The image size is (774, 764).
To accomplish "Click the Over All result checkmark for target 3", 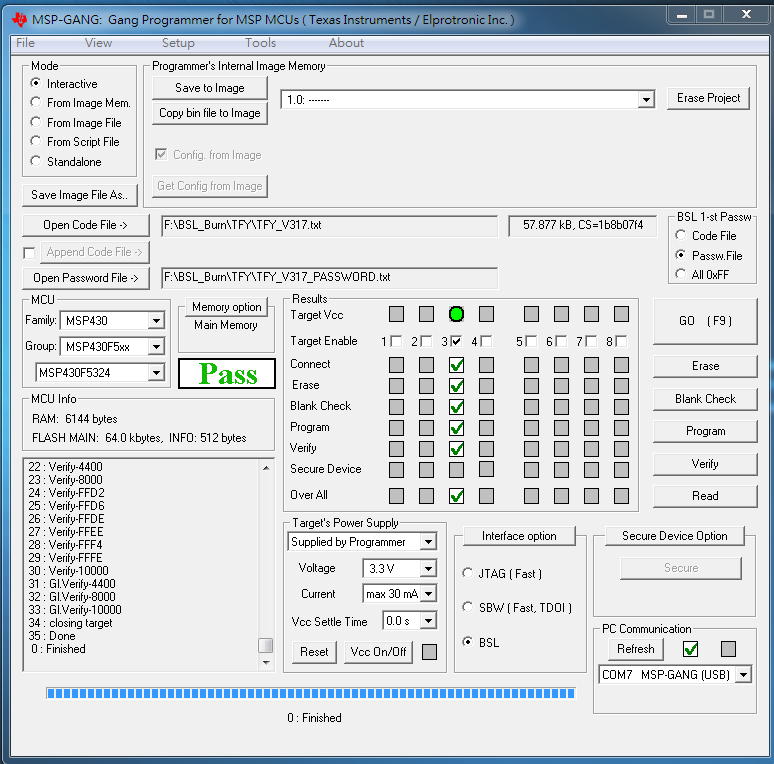I will click(x=456, y=496).
